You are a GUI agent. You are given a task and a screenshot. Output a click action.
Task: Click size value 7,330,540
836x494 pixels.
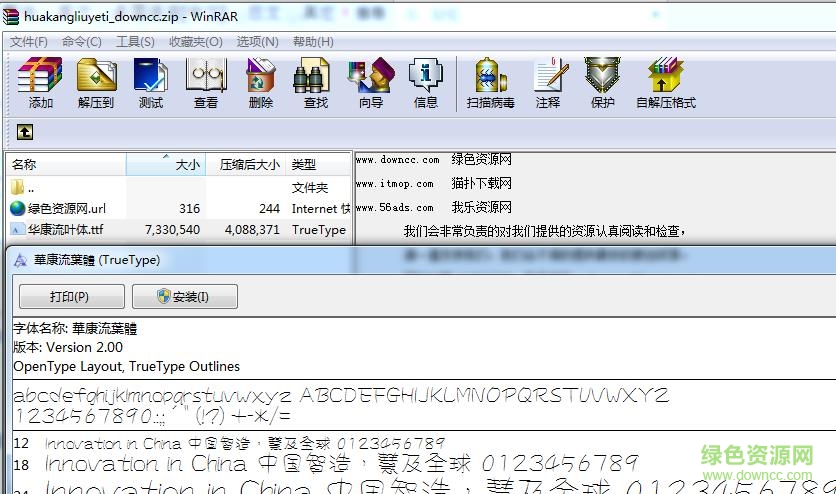(x=172, y=230)
